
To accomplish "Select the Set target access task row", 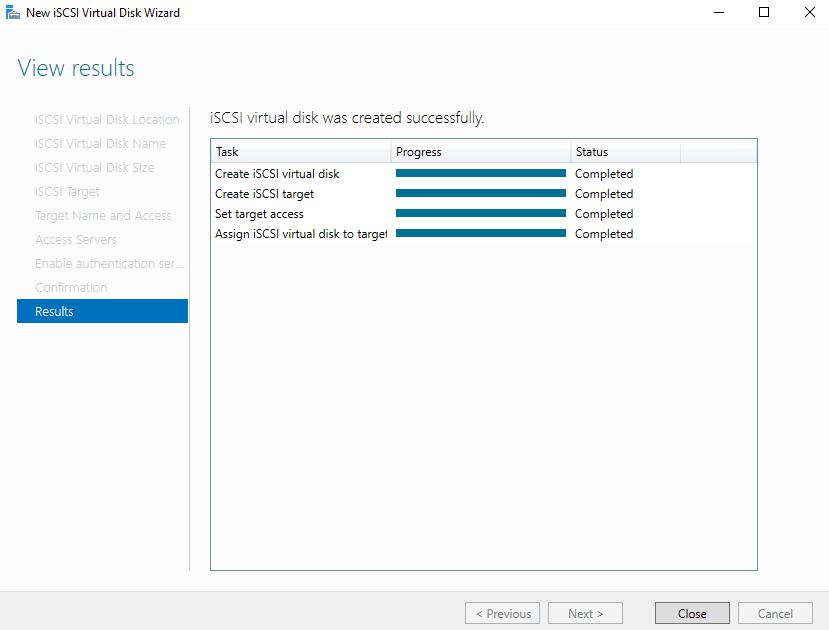I will [x=484, y=214].
